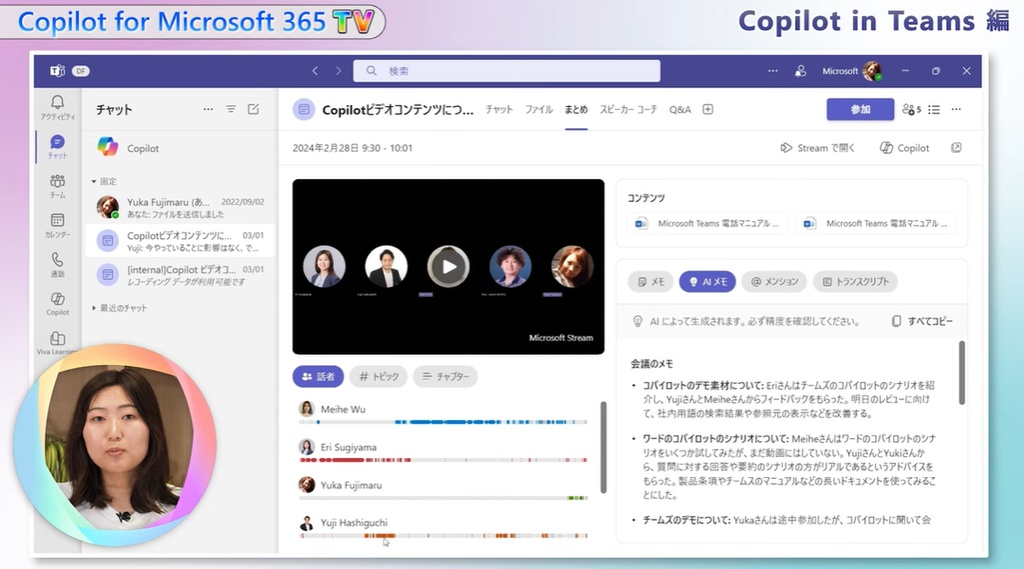Open first Microsoft Teams 電話マニュアル file
Viewport: 1024px width, 569px height.
click(x=707, y=223)
